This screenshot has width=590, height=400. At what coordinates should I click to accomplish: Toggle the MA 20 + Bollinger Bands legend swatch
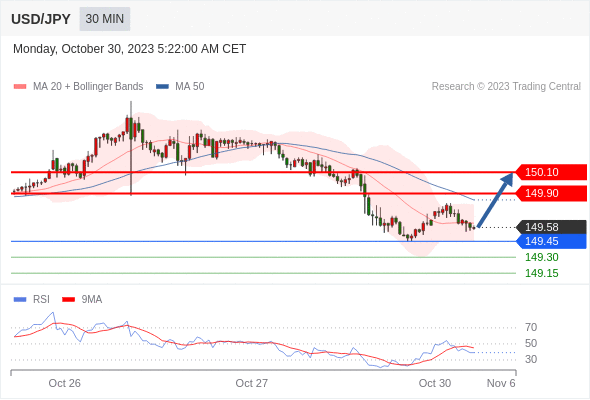coord(20,87)
